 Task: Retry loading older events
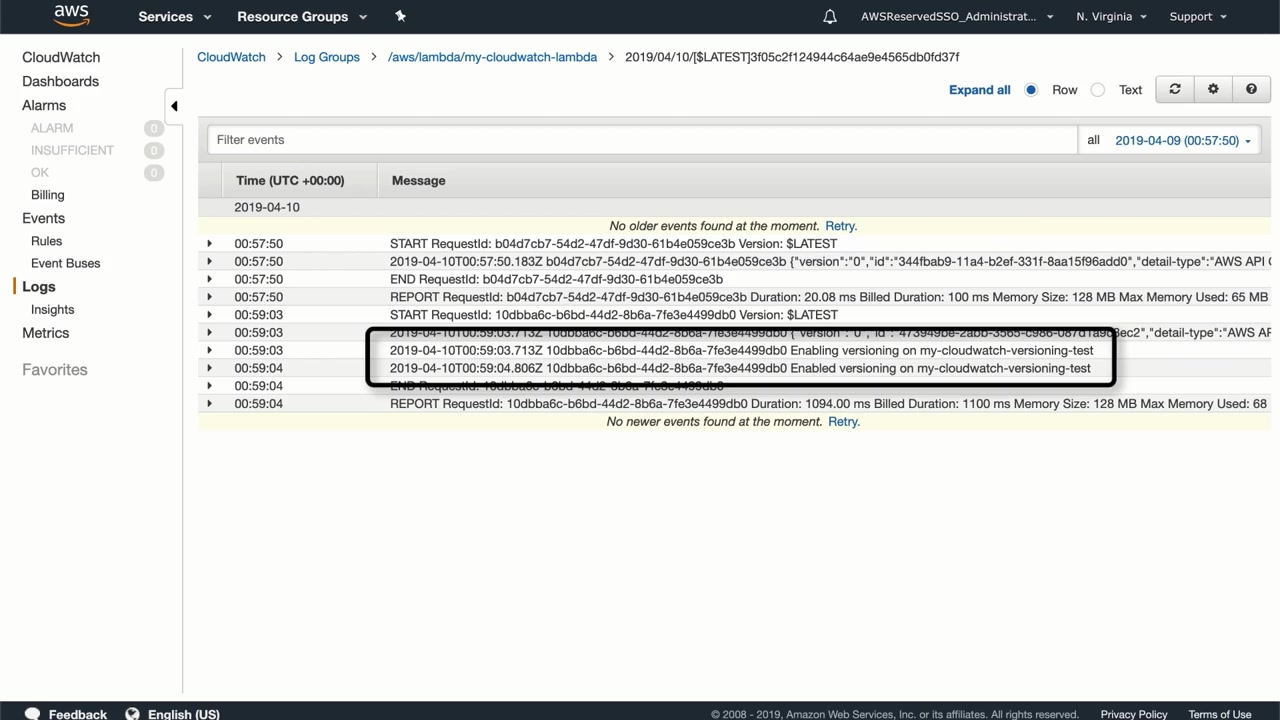click(841, 226)
